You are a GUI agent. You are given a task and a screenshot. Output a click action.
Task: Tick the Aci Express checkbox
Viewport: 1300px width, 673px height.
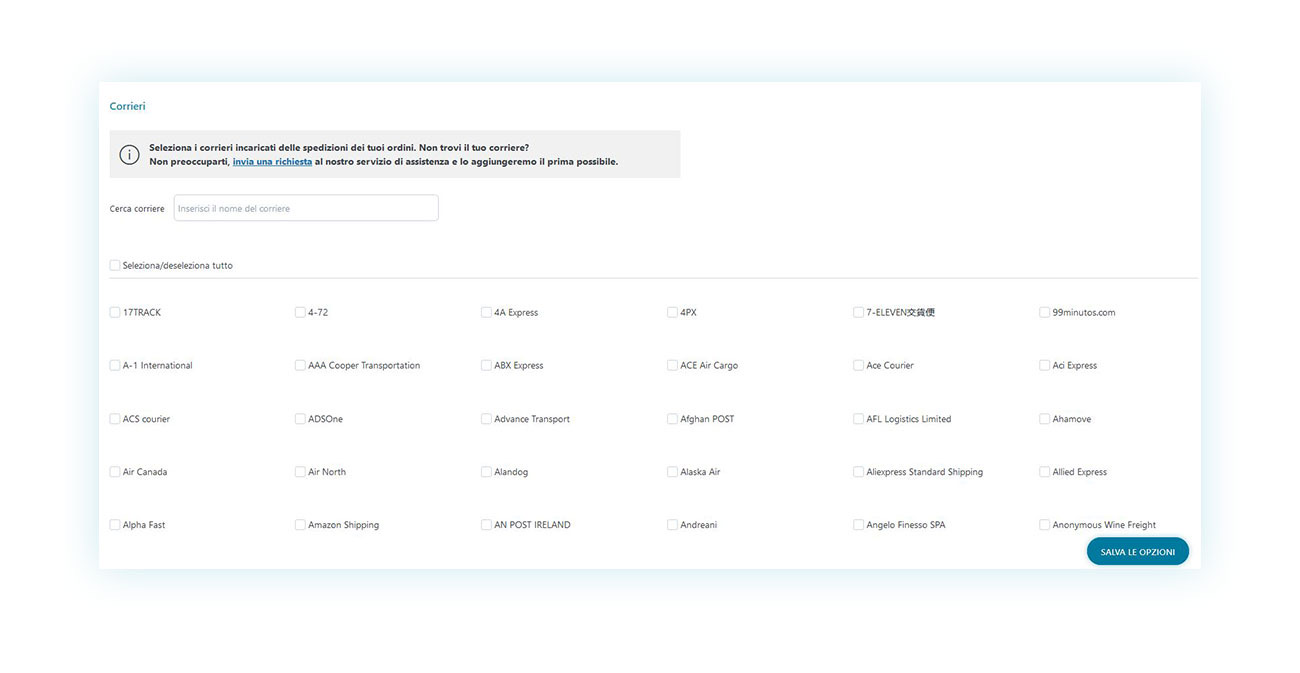coord(1044,365)
